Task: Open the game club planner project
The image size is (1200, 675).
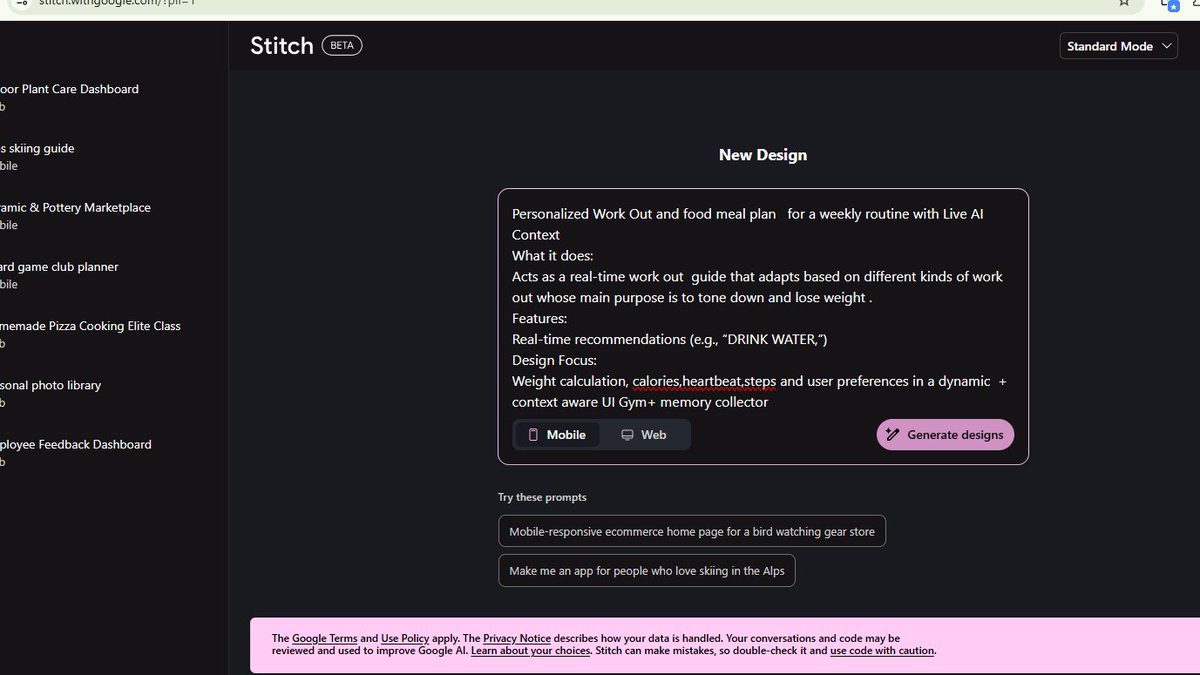Action: pyautogui.click(x=59, y=274)
